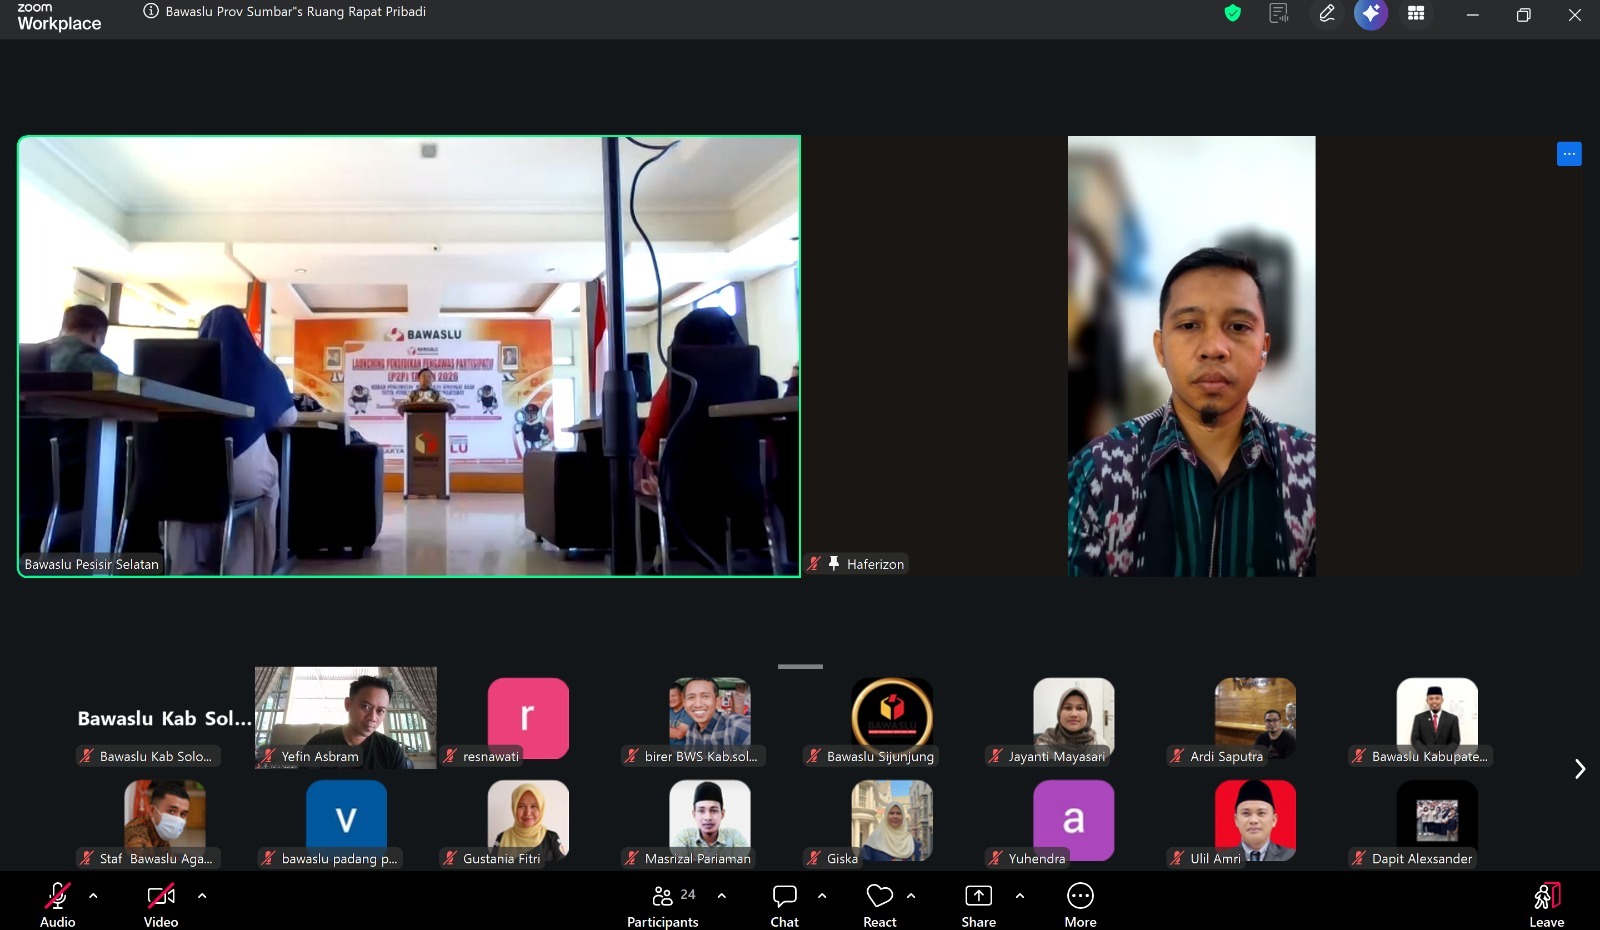This screenshot has width=1600, height=930.
Task: Select the Staf Bawaslu Aga... participant tile
Action: 165,820
